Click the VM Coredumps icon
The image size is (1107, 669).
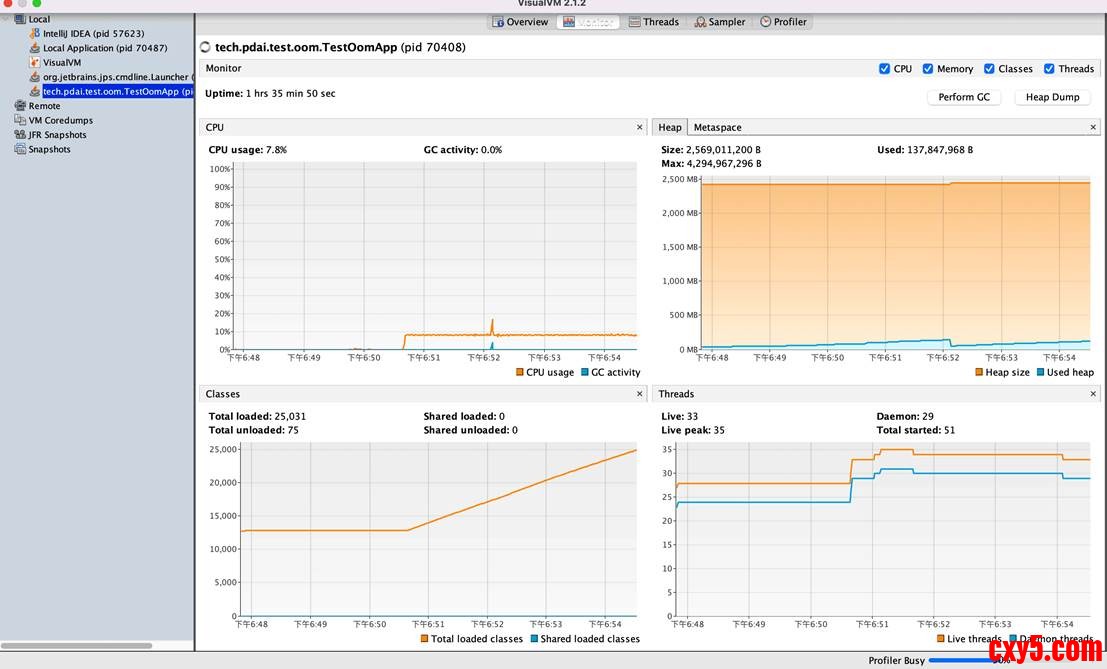[x=20, y=120]
